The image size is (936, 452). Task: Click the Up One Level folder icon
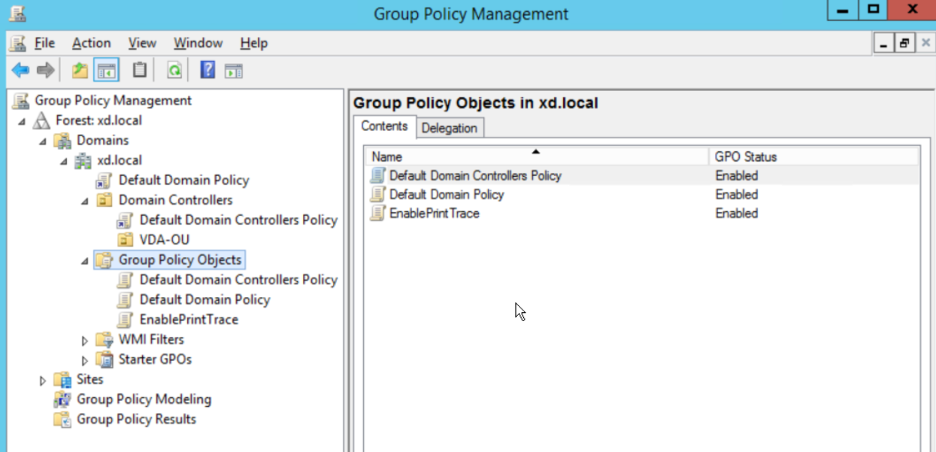[x=80, y=70]
